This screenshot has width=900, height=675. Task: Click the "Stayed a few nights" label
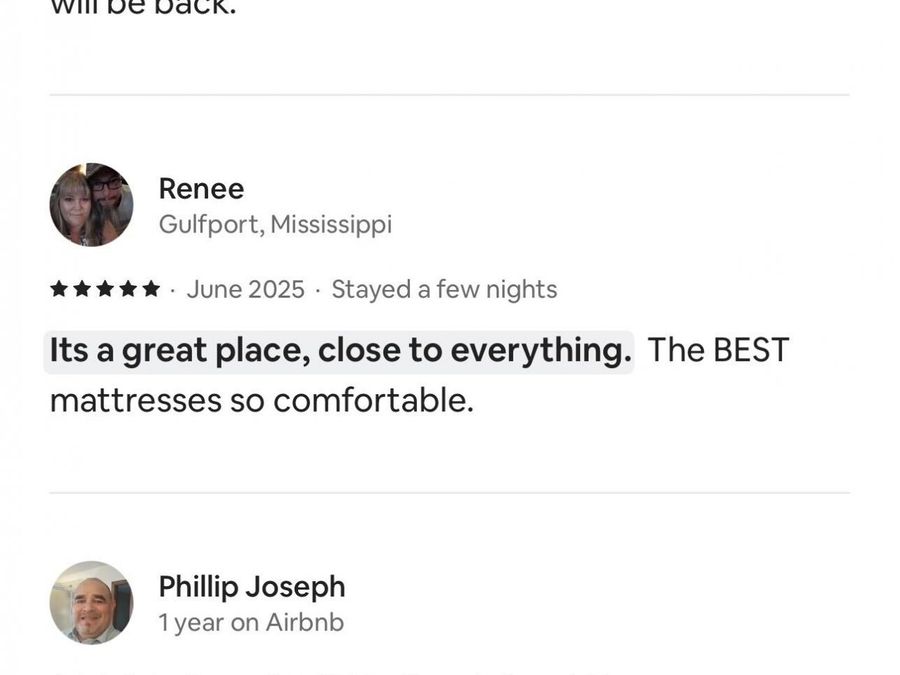(444, 290)
